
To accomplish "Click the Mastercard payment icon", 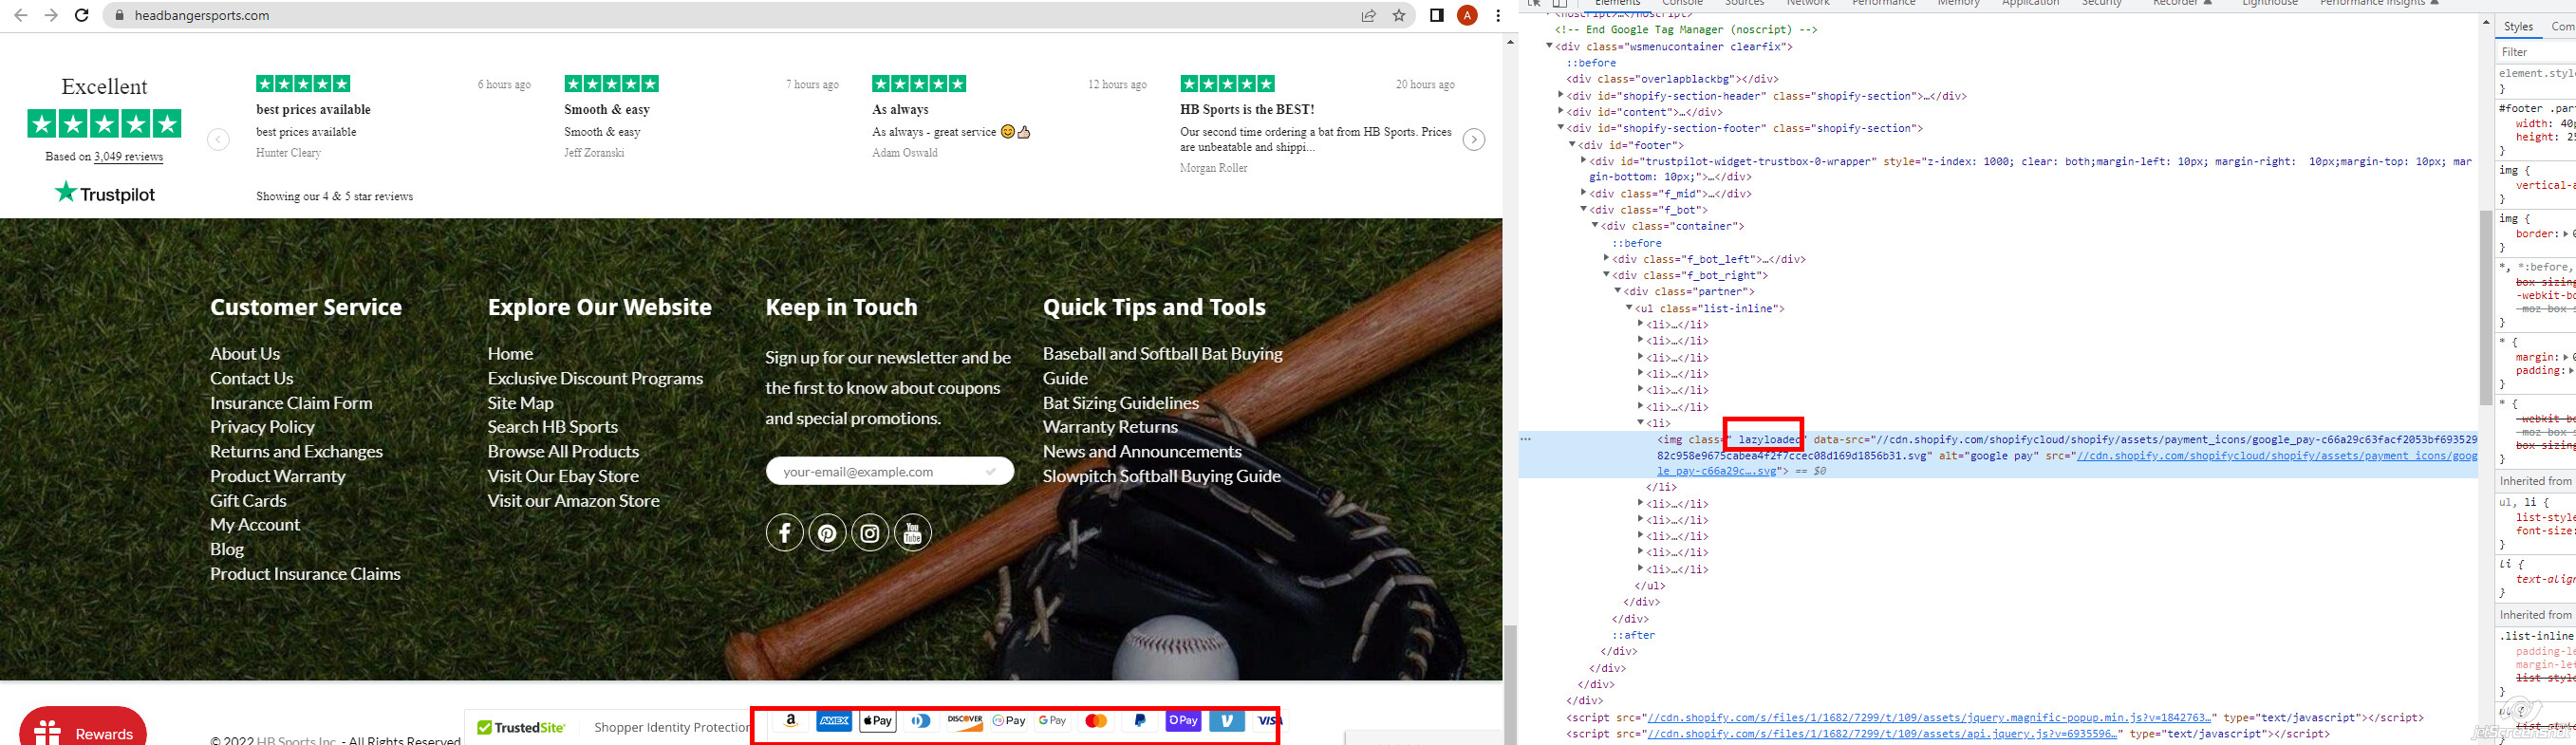I will click(1096, 721).
